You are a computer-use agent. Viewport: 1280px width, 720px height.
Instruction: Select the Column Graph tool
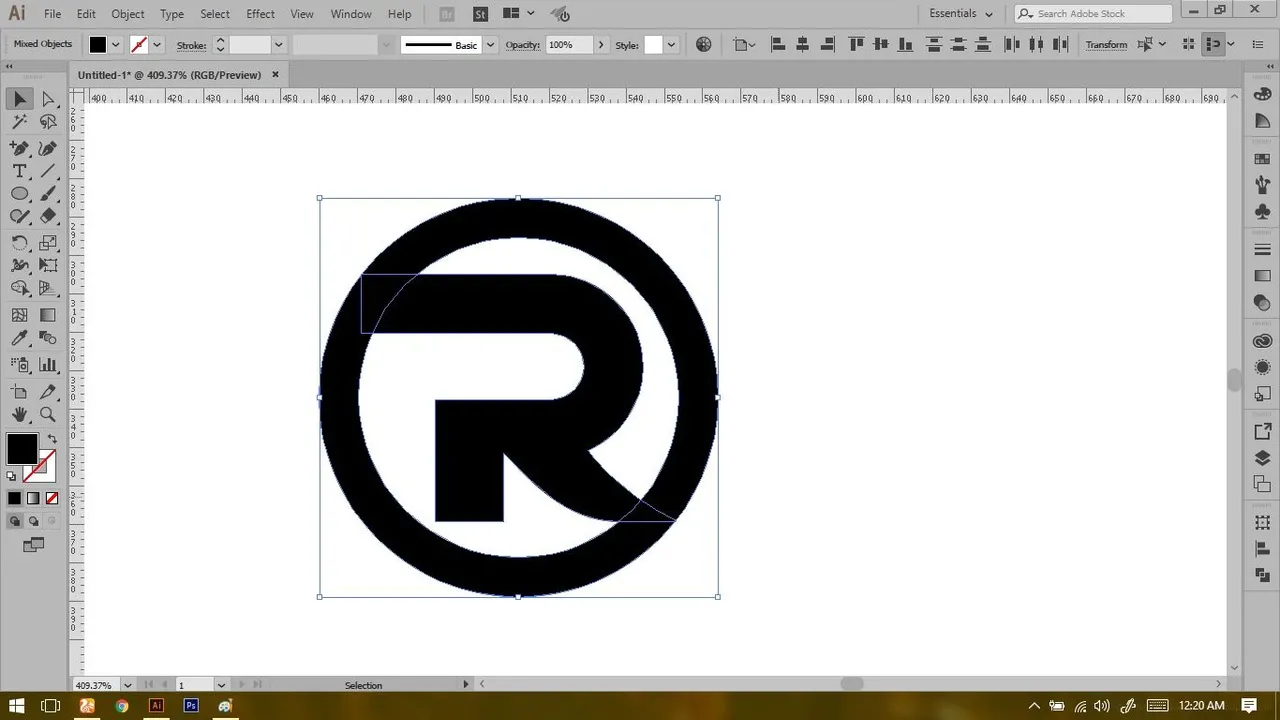[x=48, y=365]
